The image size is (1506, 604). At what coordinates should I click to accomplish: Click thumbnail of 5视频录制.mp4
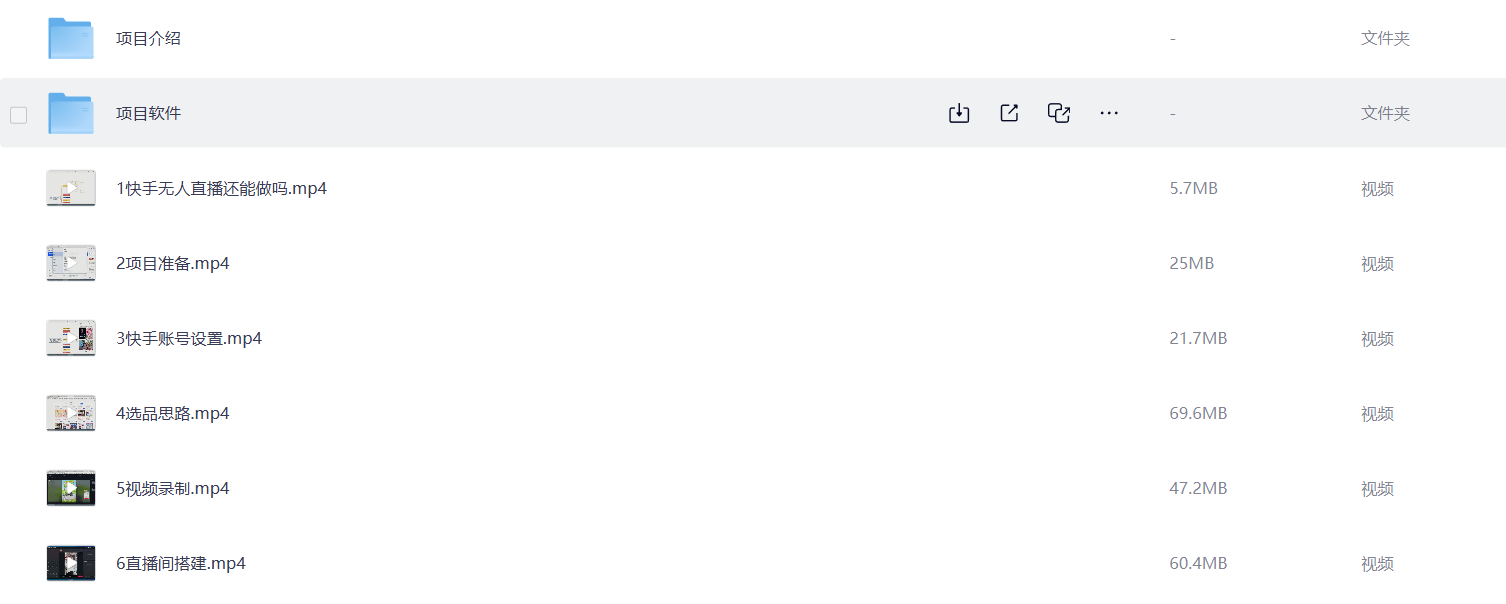point(71,488)
